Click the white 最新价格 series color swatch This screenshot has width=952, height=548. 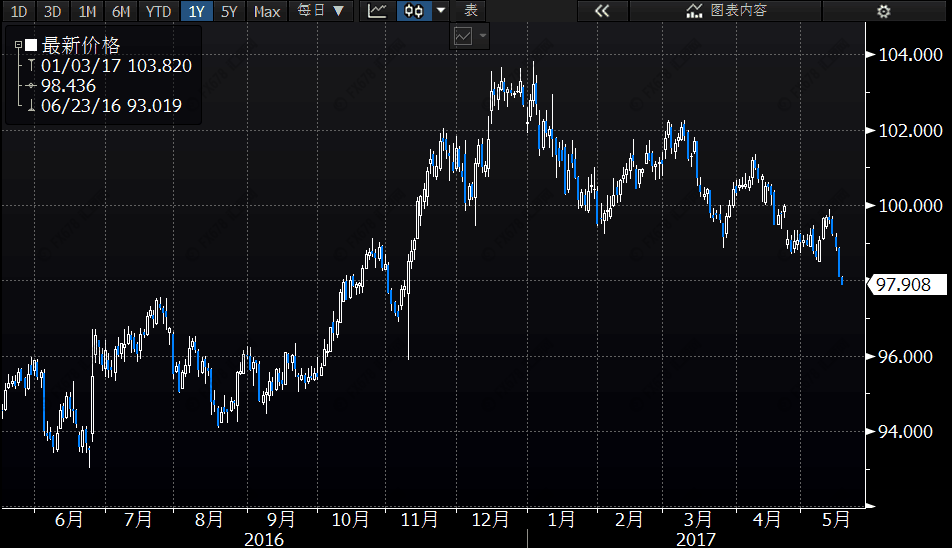(31, 45)
